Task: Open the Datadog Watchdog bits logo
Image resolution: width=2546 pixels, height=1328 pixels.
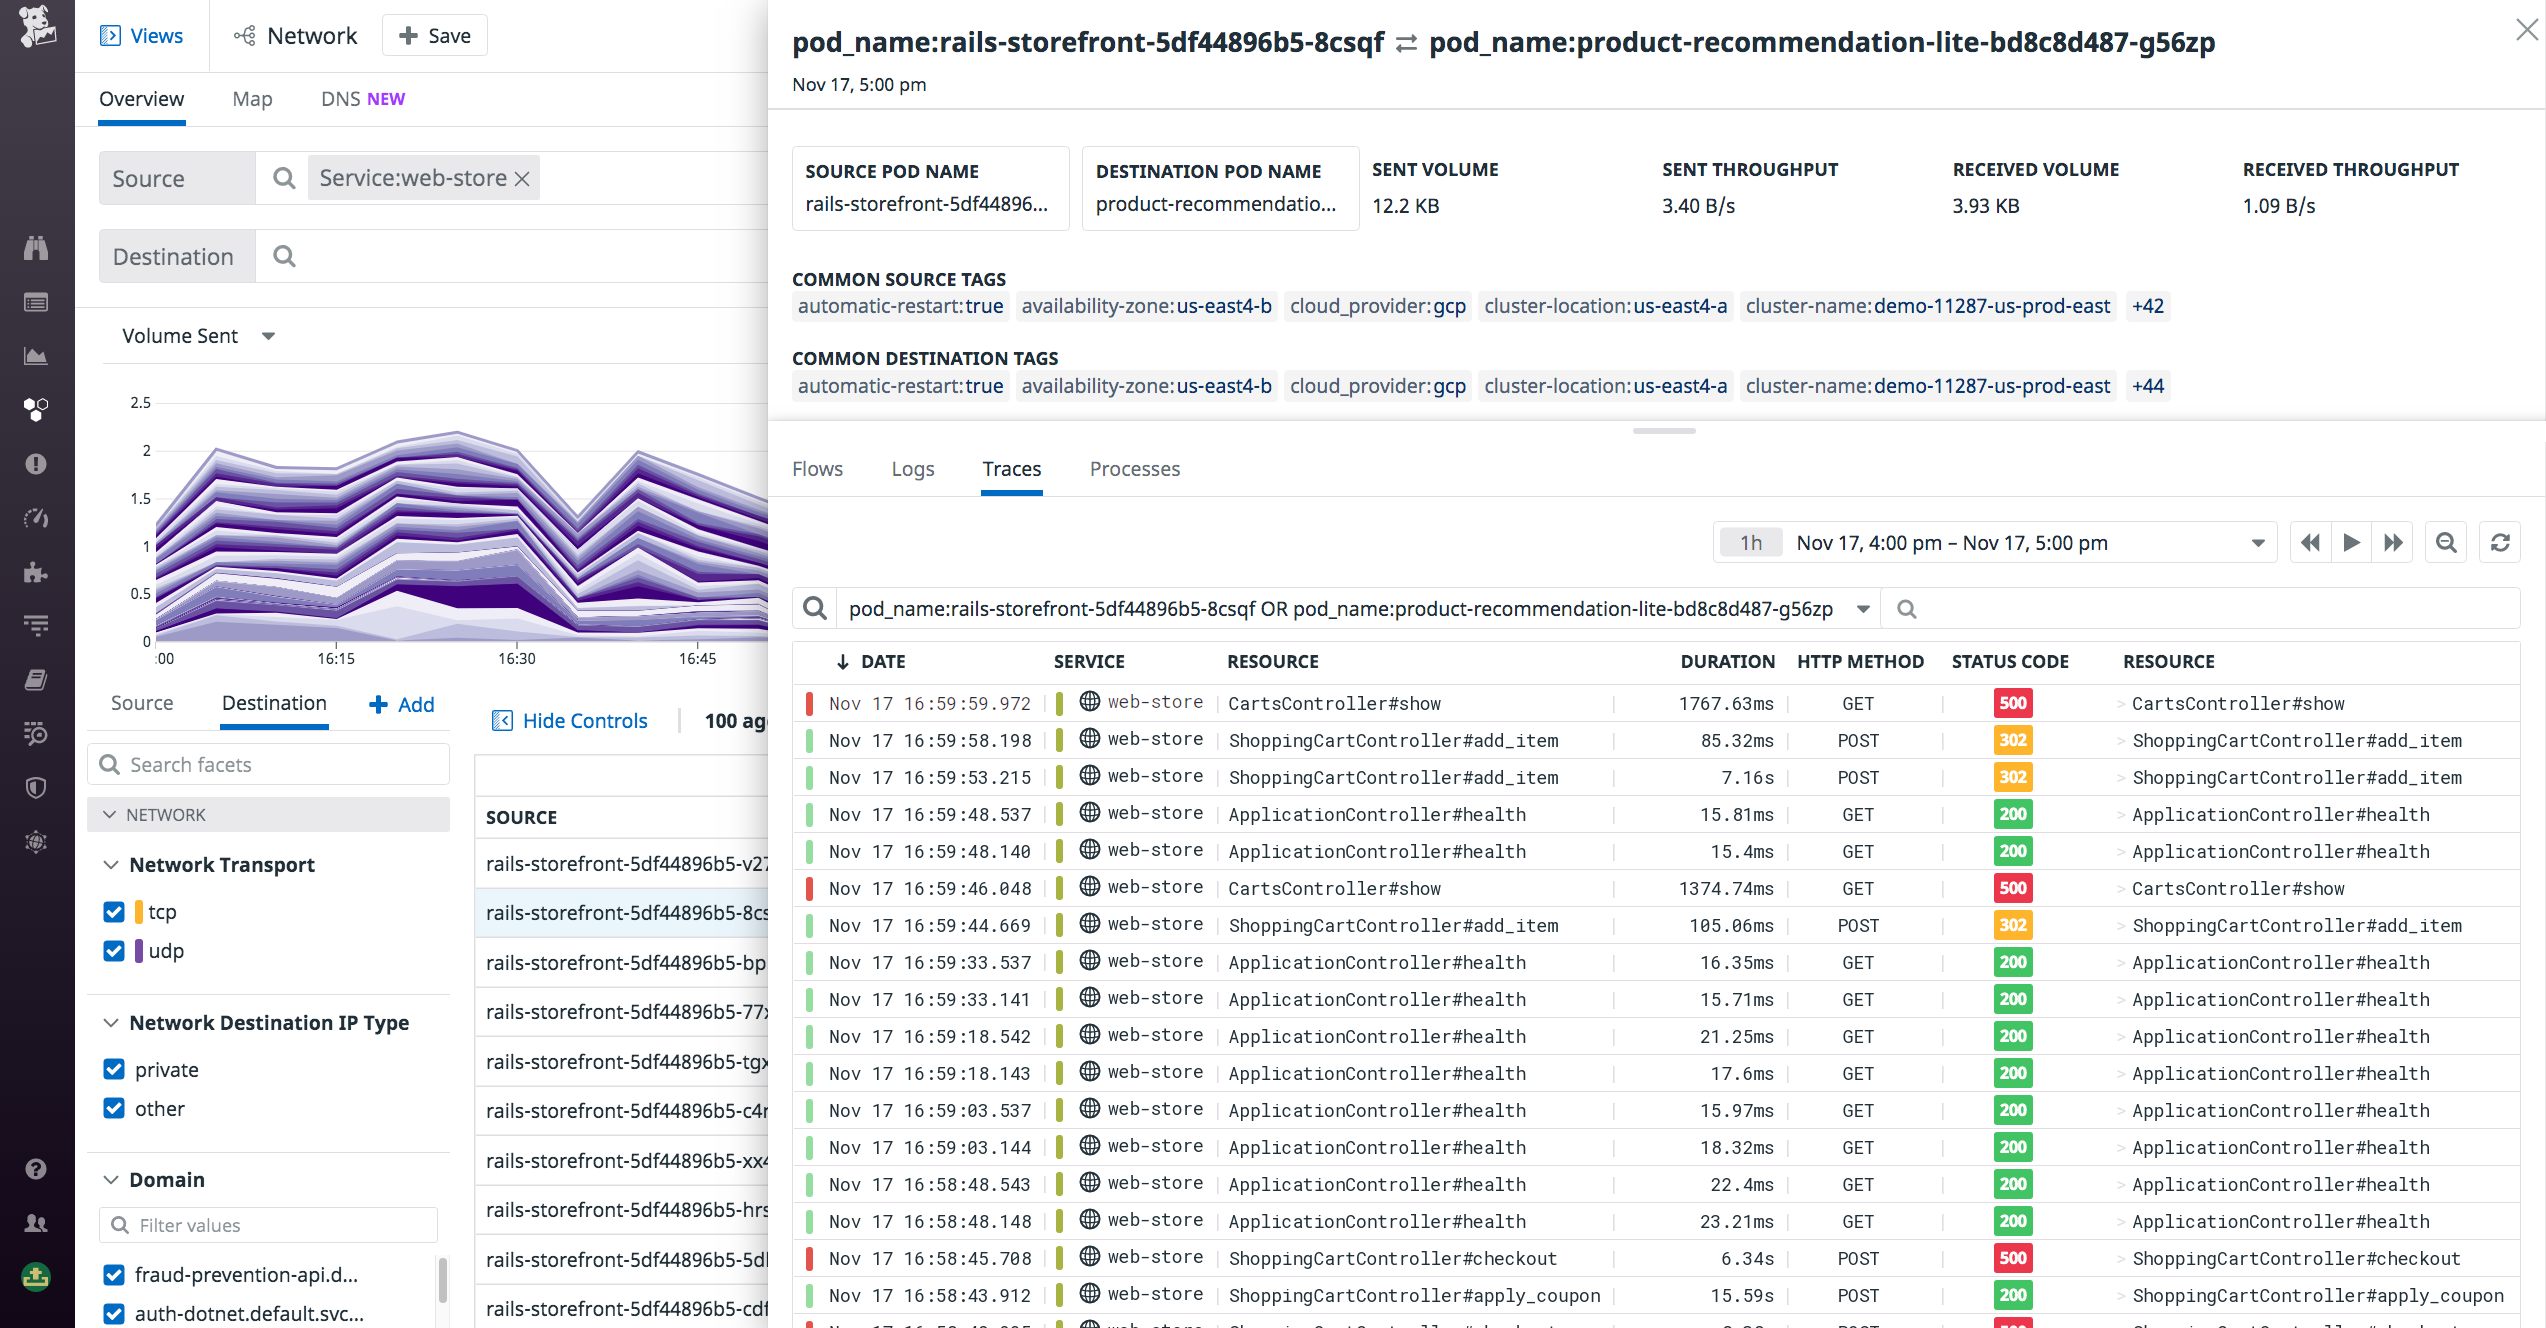Action: coord(36,27)
